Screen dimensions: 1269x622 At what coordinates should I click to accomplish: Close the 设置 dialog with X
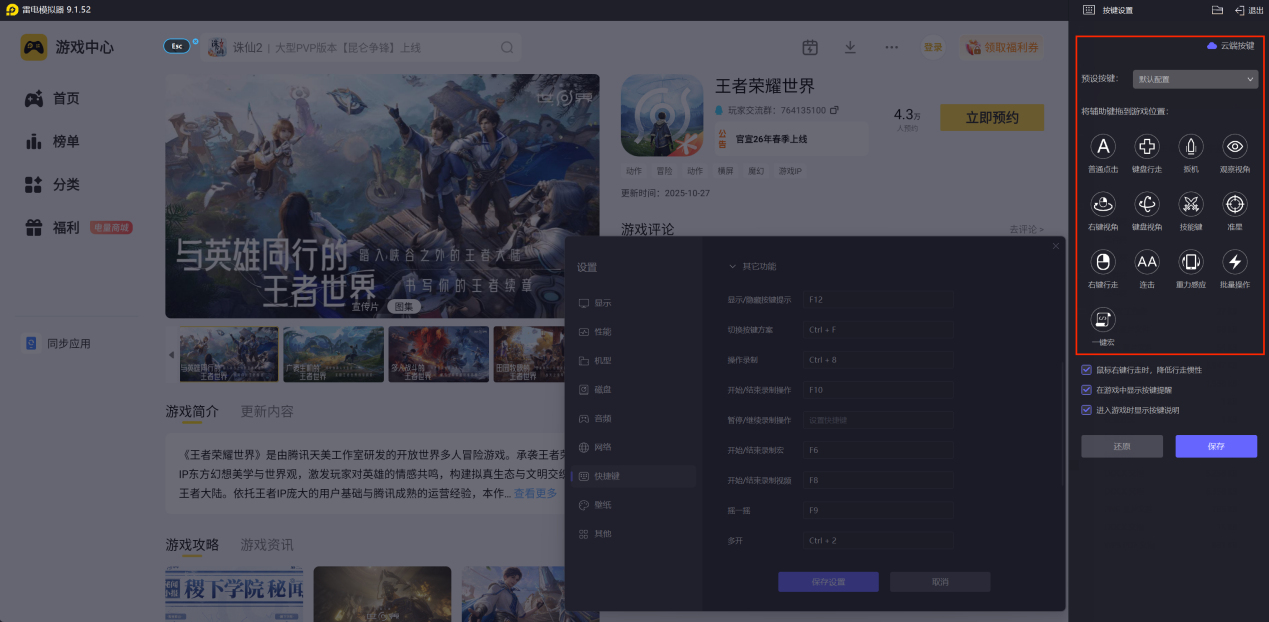pyautogui.click(x=1054, y=247)
